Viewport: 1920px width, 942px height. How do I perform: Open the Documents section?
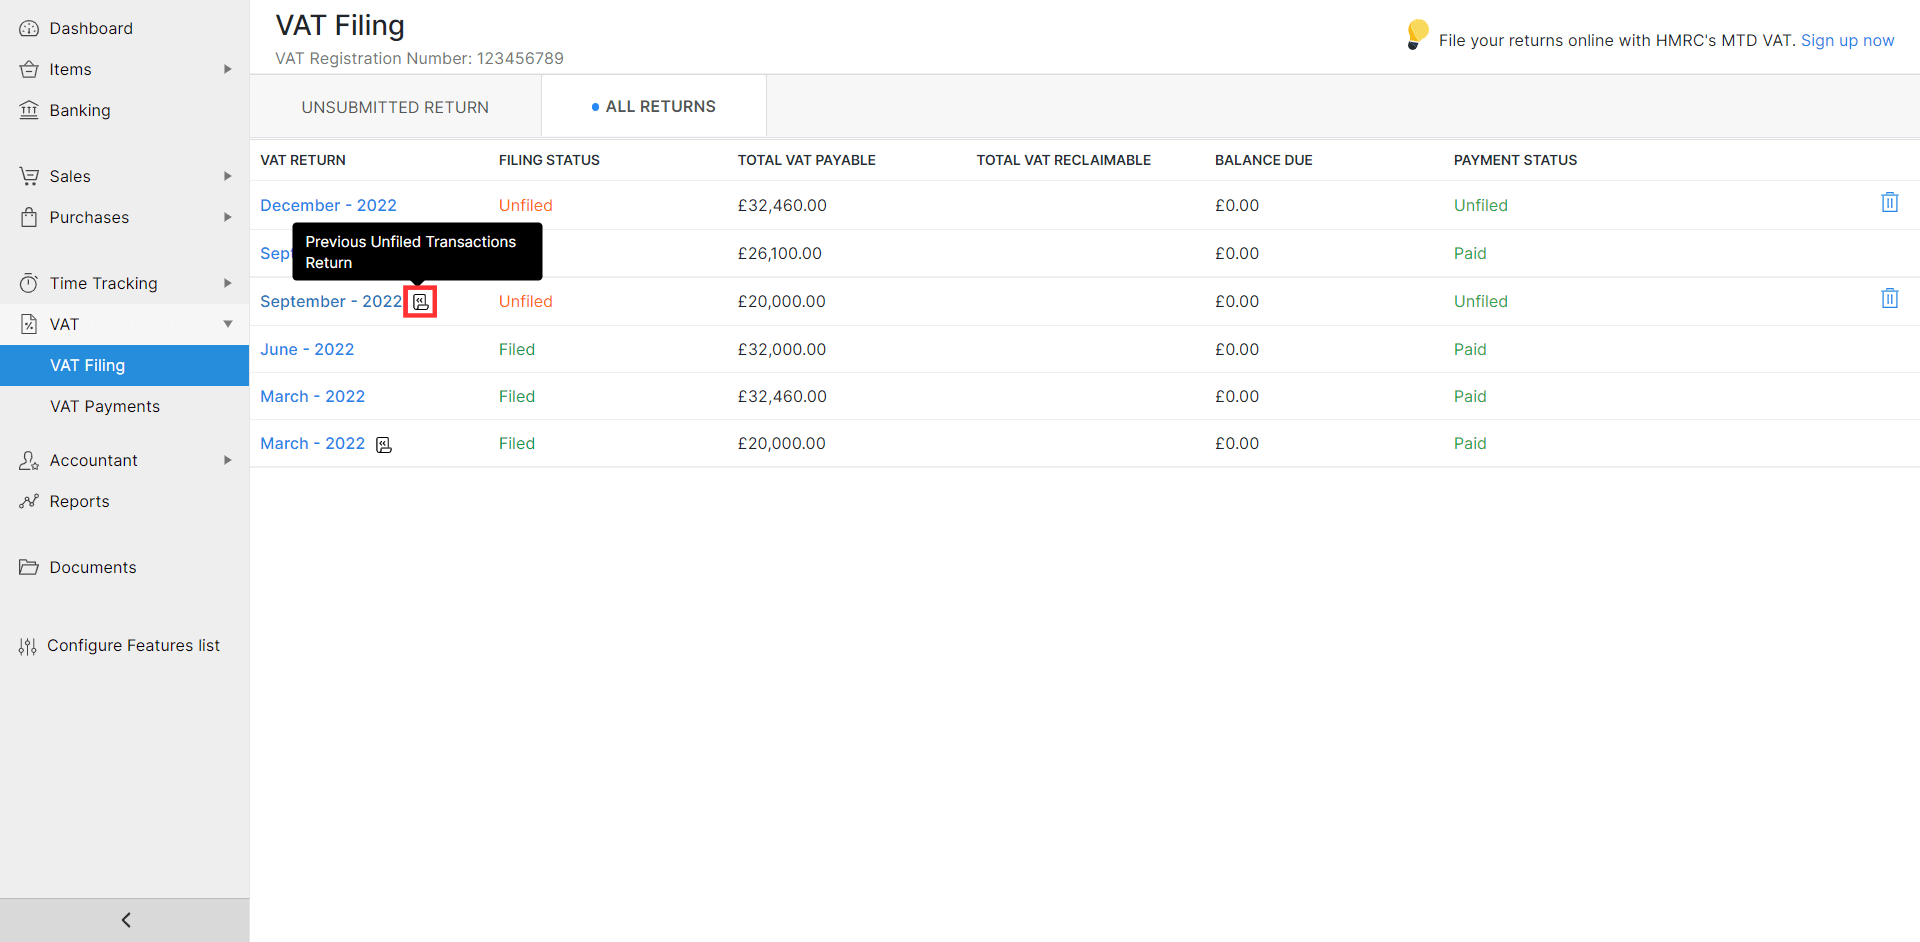(x=92, y=567)
